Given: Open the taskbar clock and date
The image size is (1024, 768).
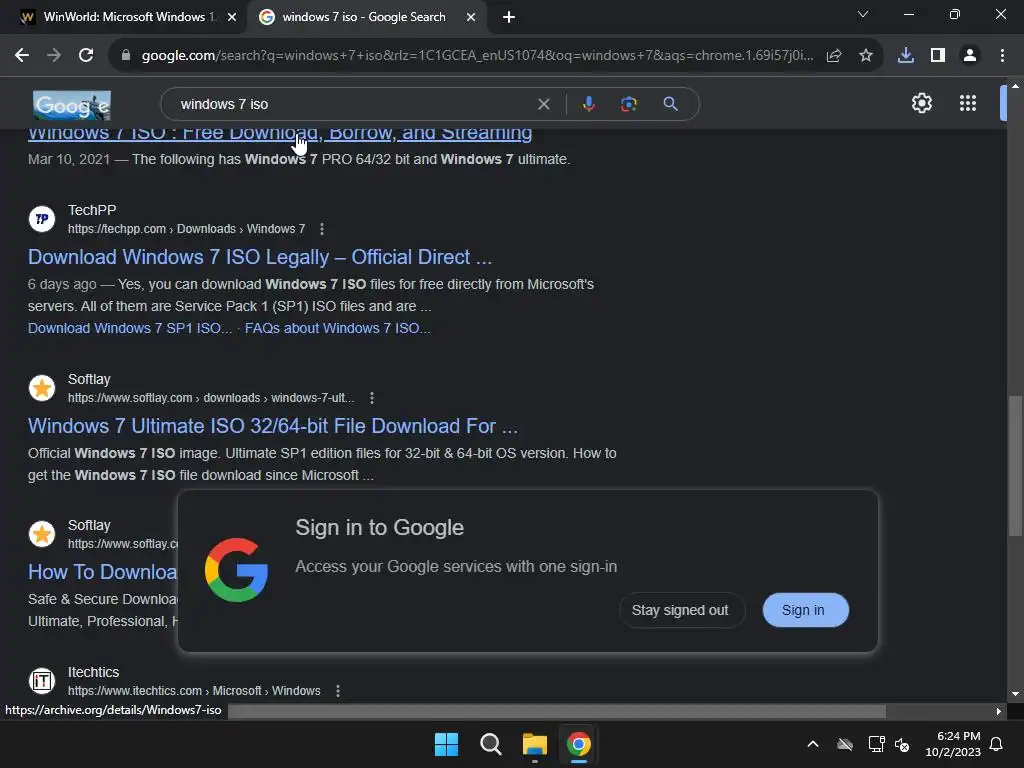Looking at the screenshot, I should tap(953, 744).
